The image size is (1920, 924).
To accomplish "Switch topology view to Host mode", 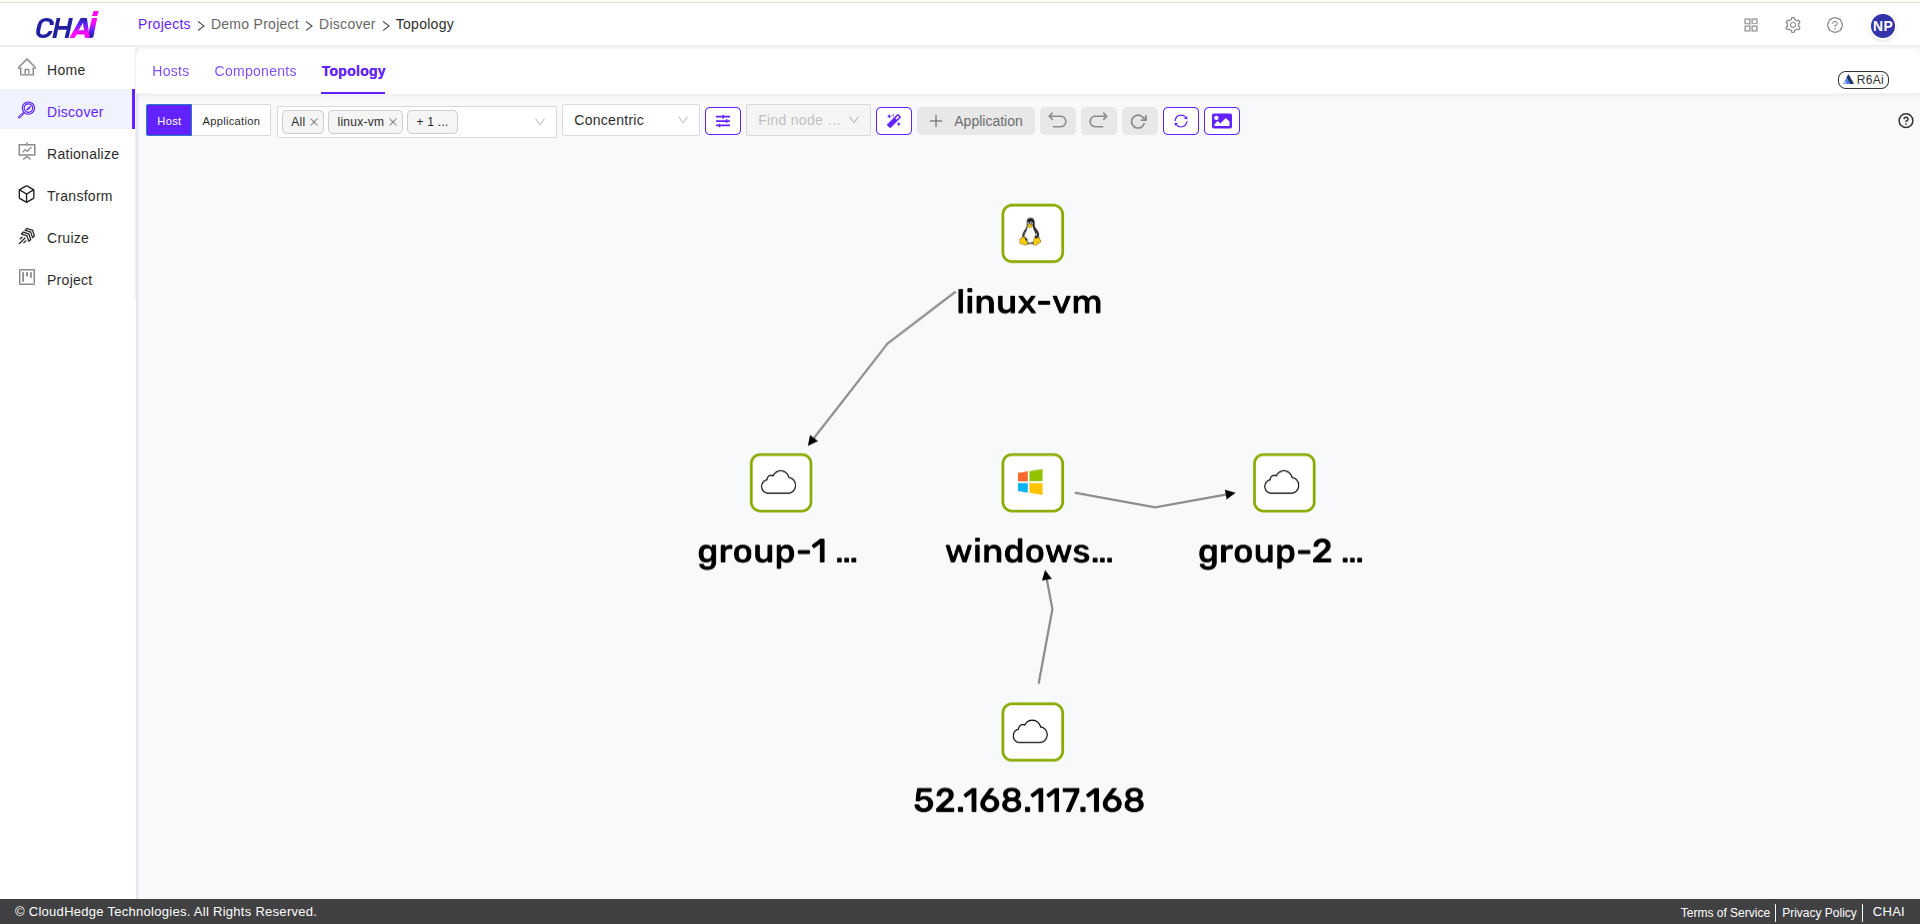I will [x=168, y=120].
